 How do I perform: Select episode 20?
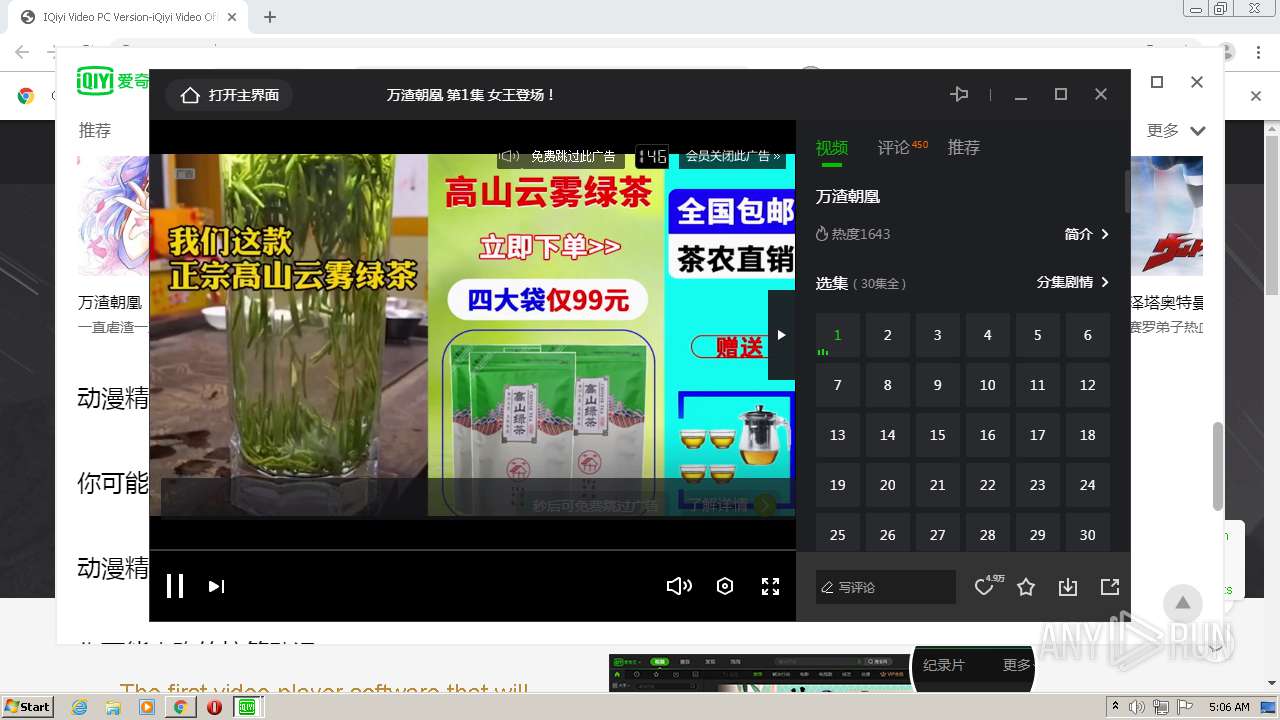coord(888,485)
